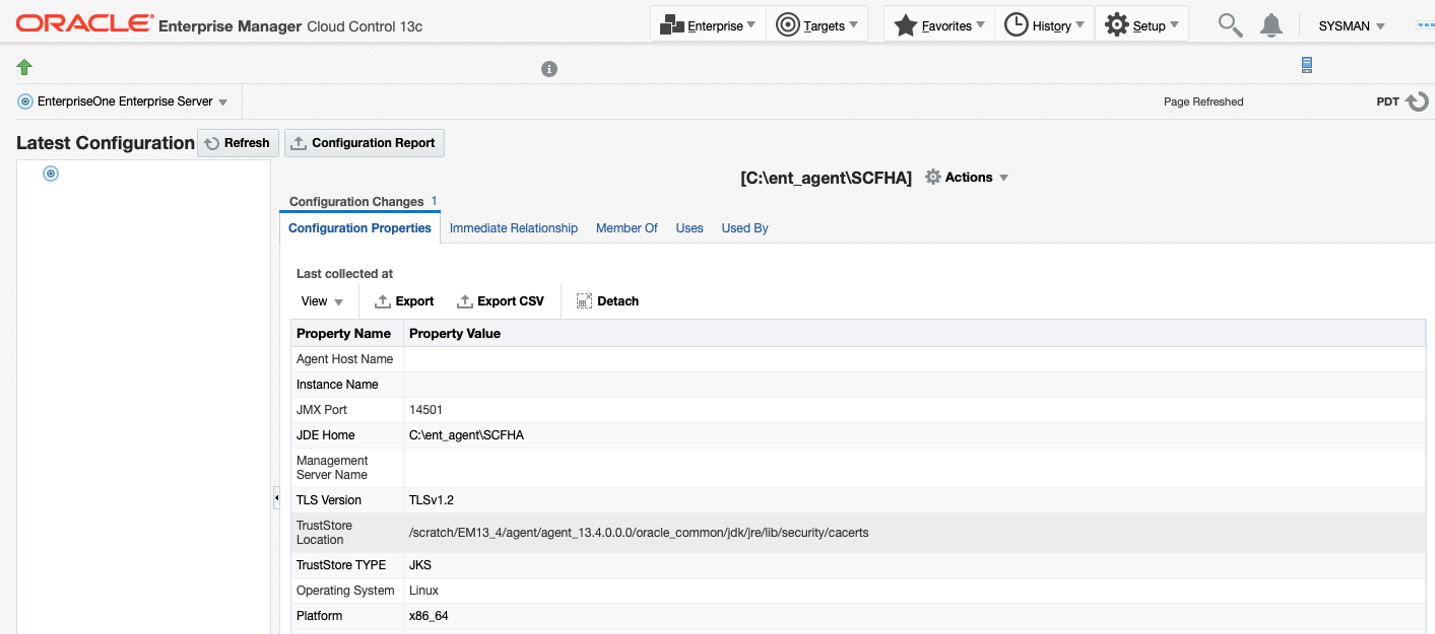Expand the Setup dropdown menu
Image resolution: width=1435 pixels, height=634 pixels.
(1142, 26)
